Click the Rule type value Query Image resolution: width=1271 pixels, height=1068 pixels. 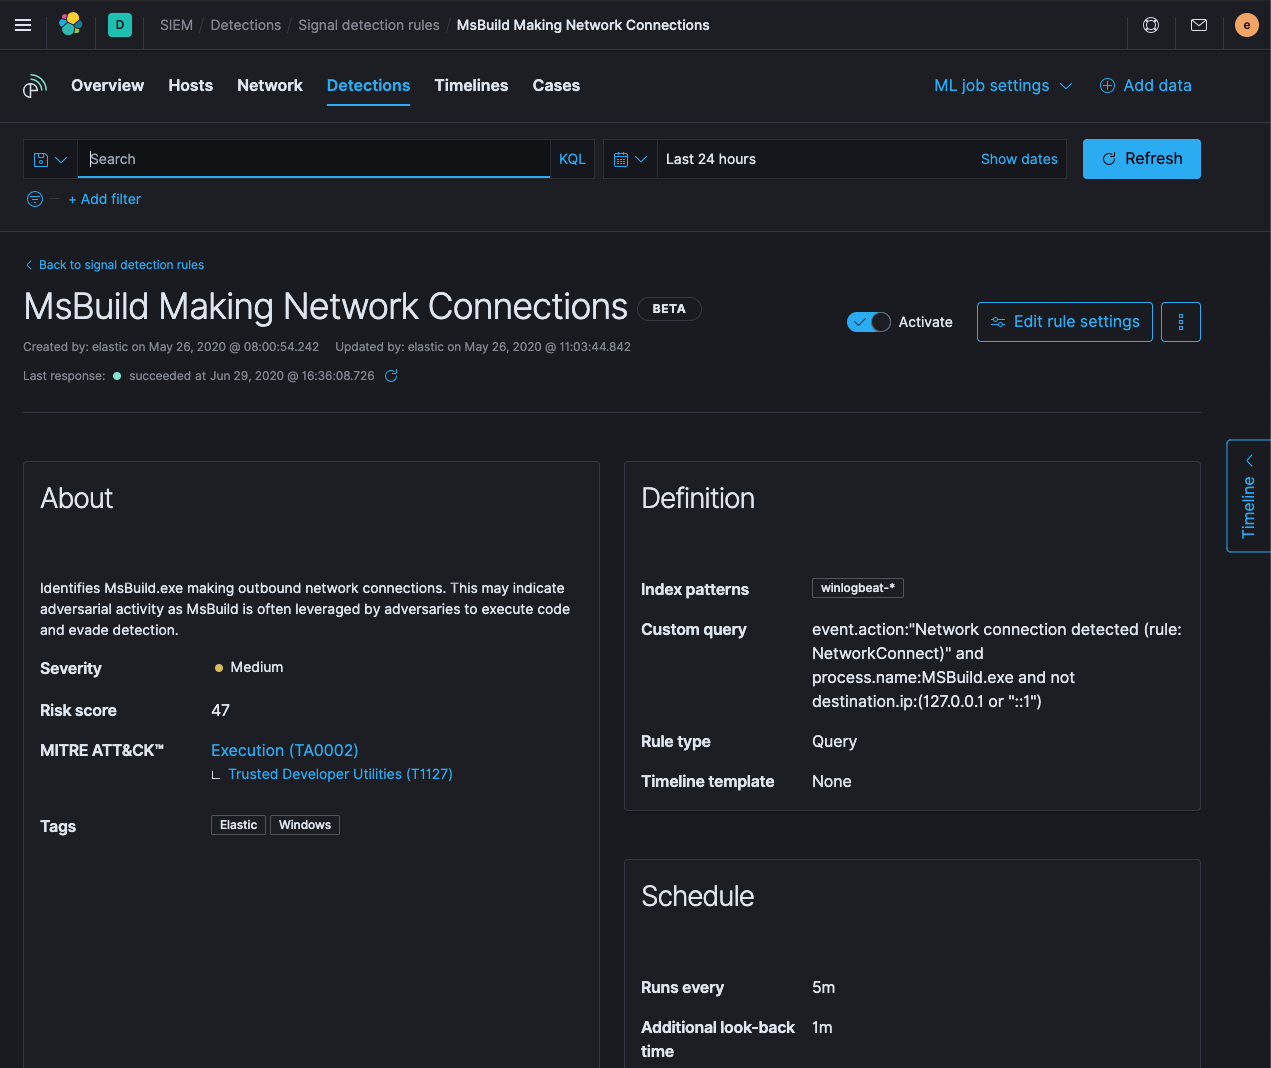(835, 741)
